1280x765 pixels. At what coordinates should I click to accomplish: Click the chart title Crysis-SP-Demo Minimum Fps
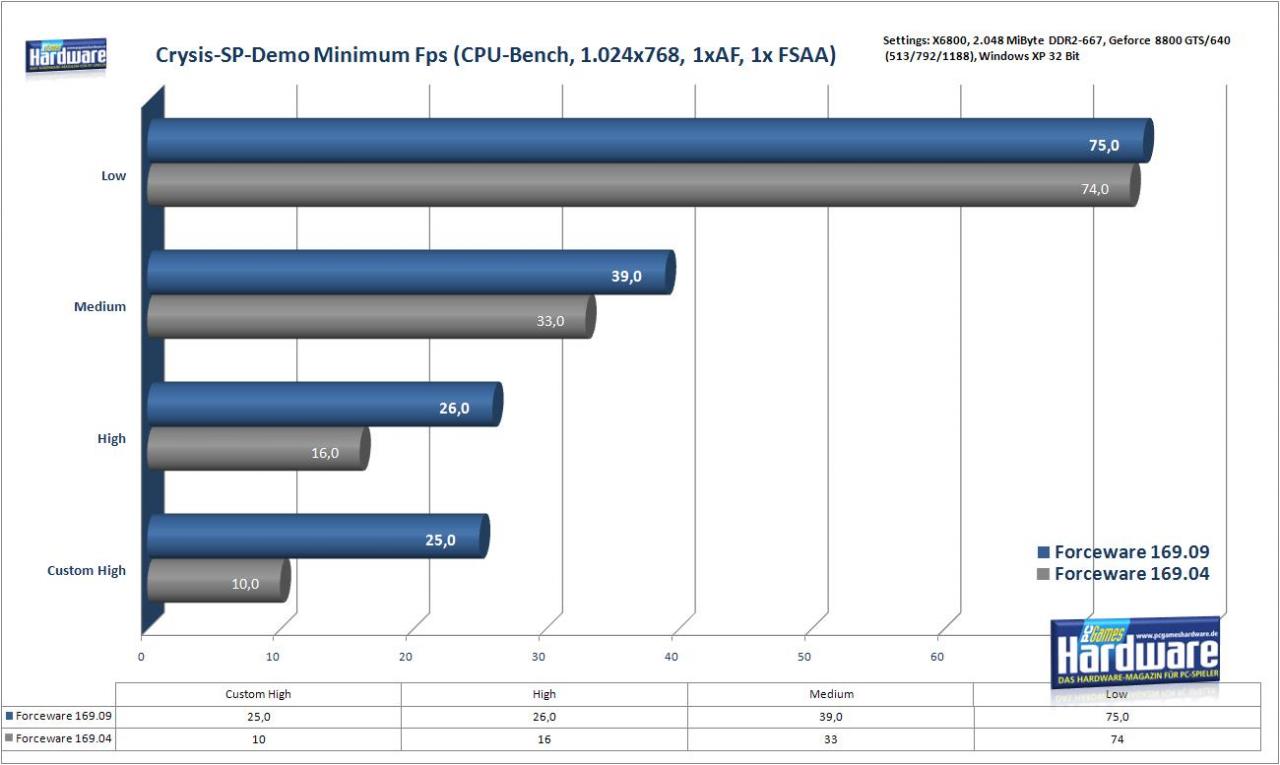(x=496, y=56)
